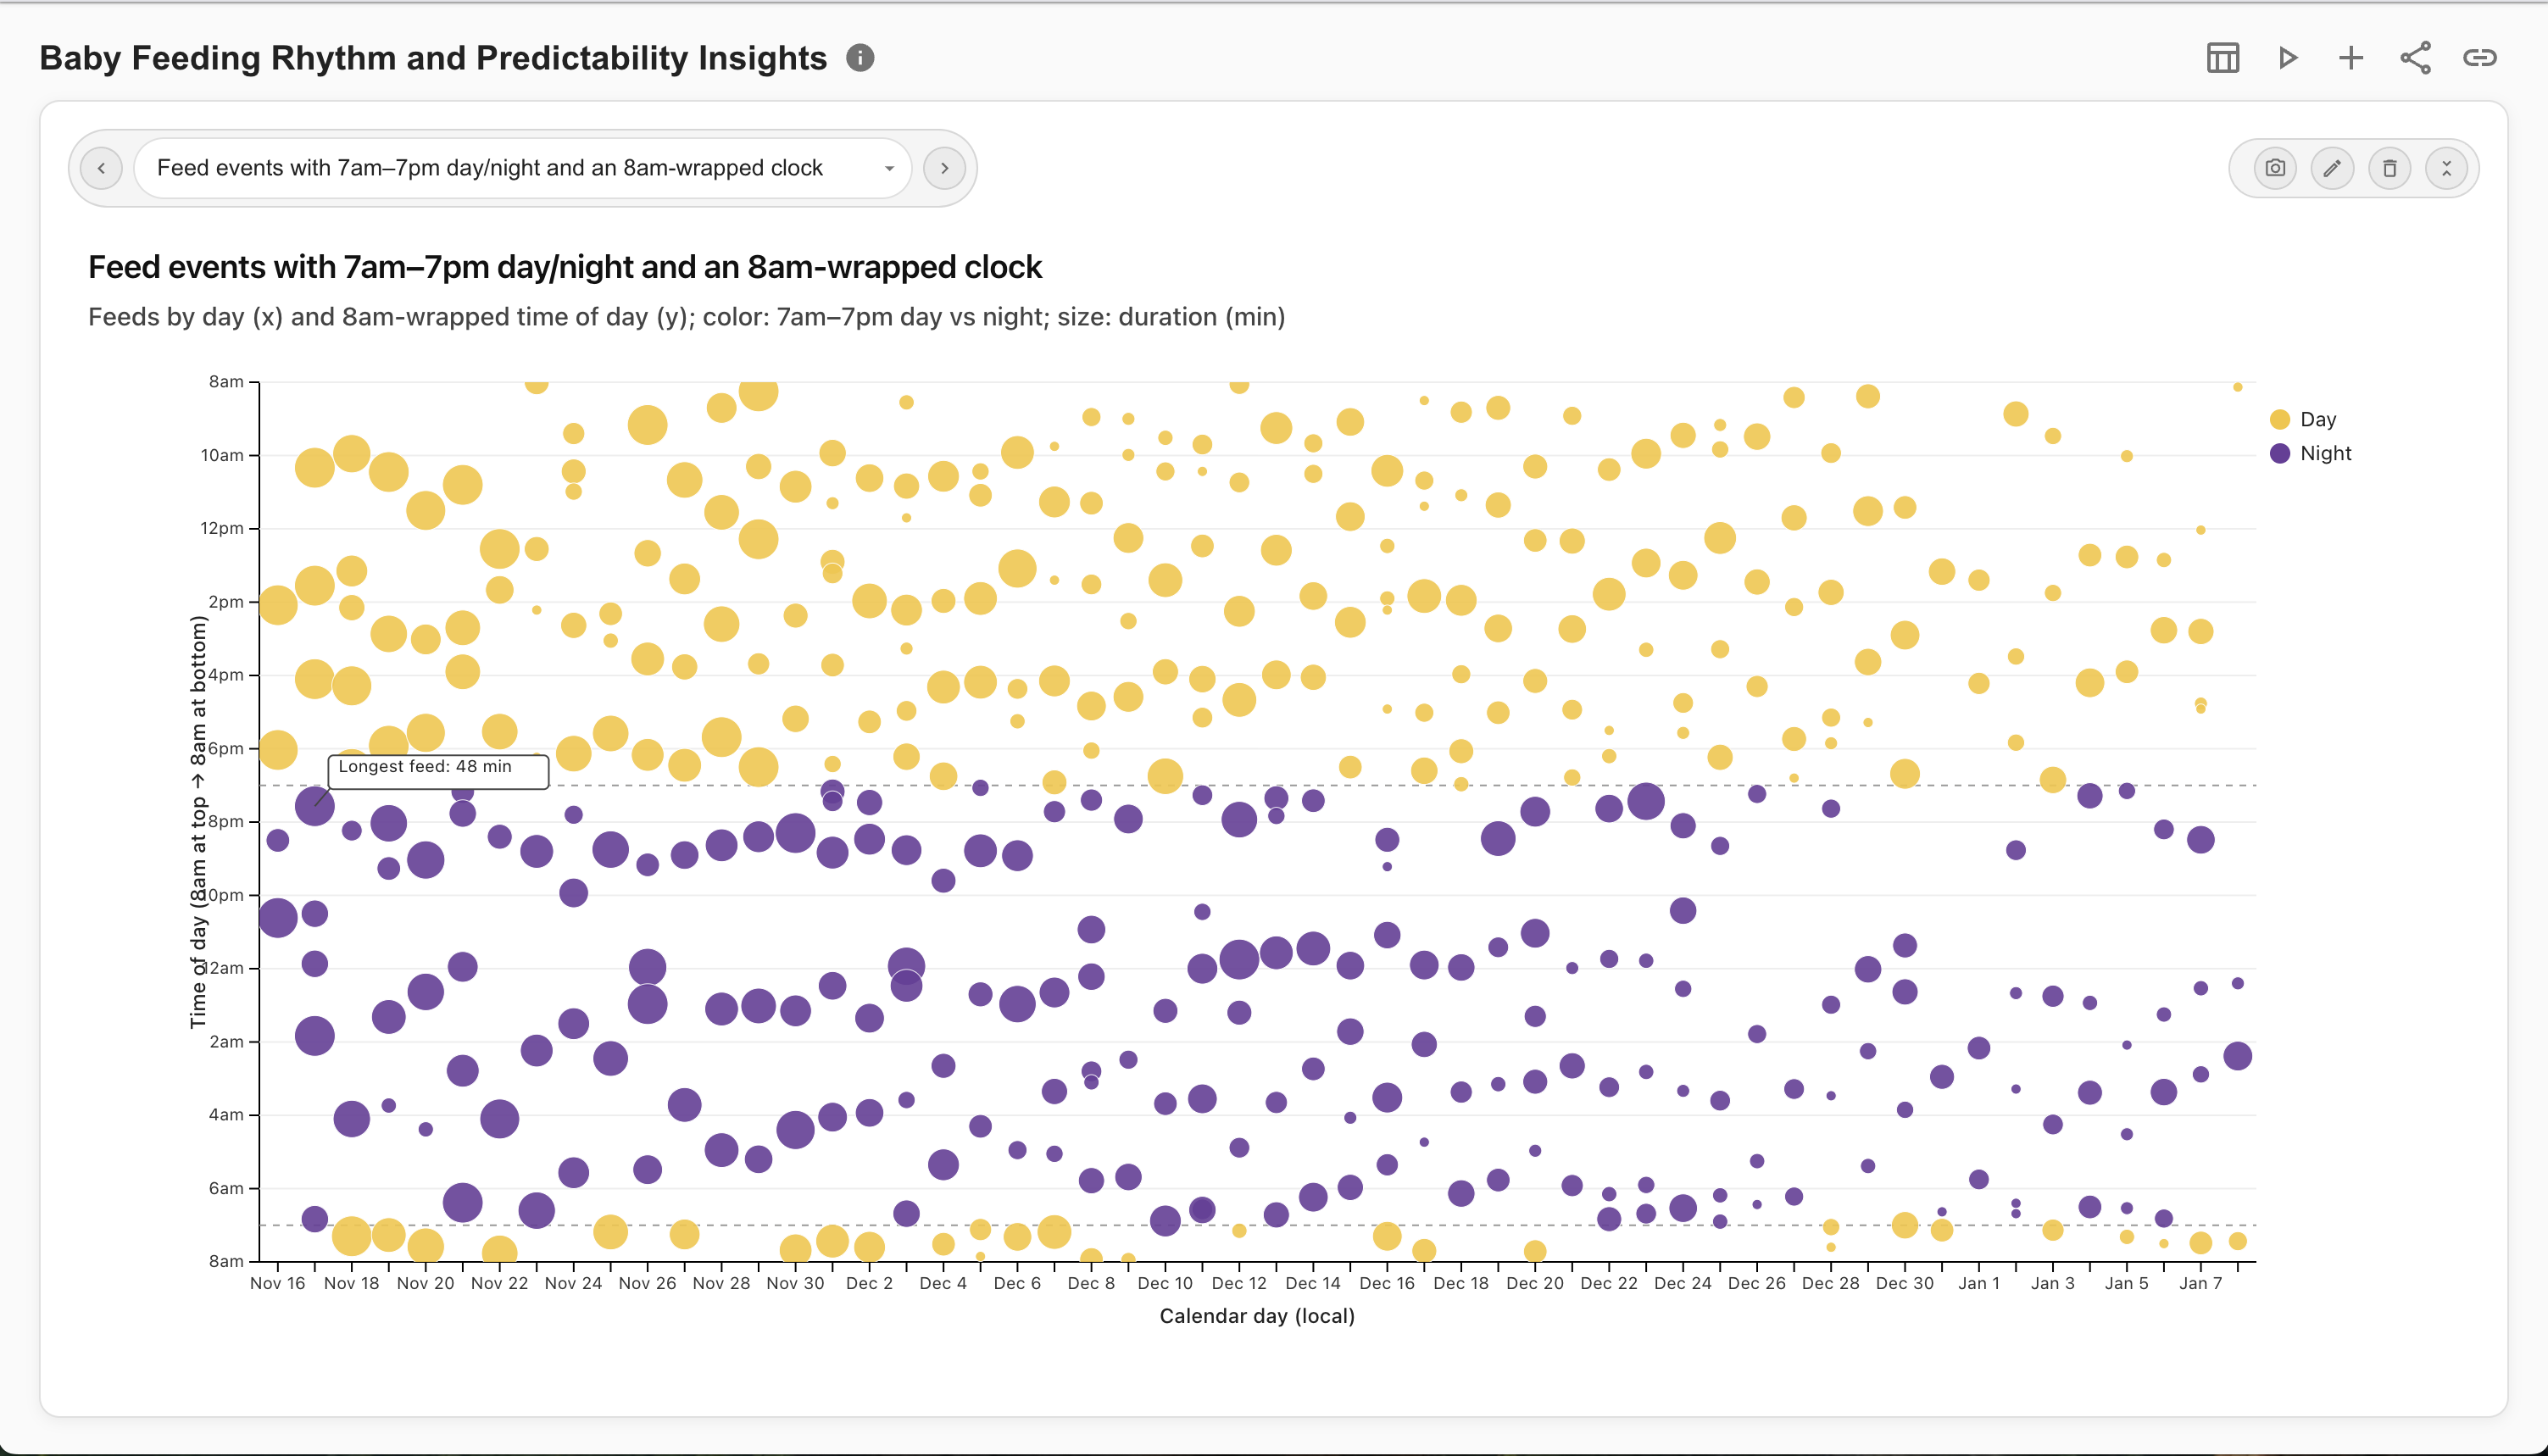This screenshot has height=1456, width=2548.
Task: Open the share icon in header
Action: point(2415,58)
